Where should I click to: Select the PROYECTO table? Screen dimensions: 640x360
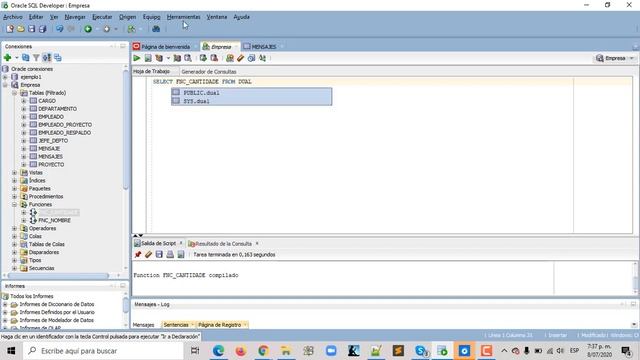click(x=51, y=164)
